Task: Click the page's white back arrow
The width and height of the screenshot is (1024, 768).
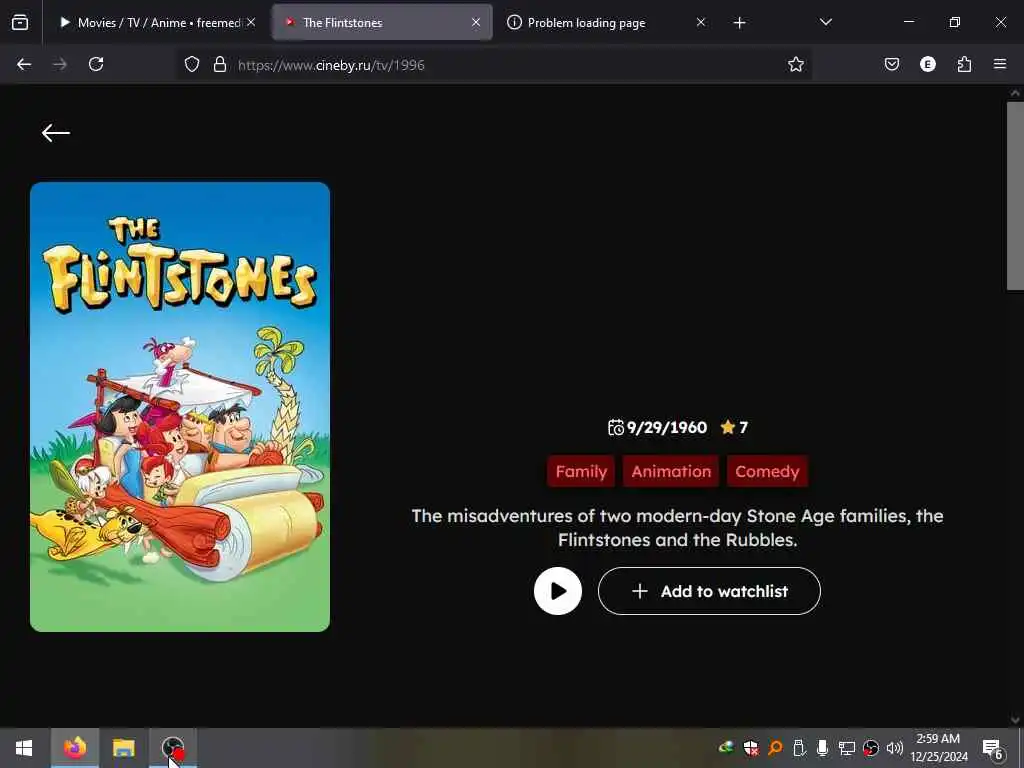Action: coord(56,133)
